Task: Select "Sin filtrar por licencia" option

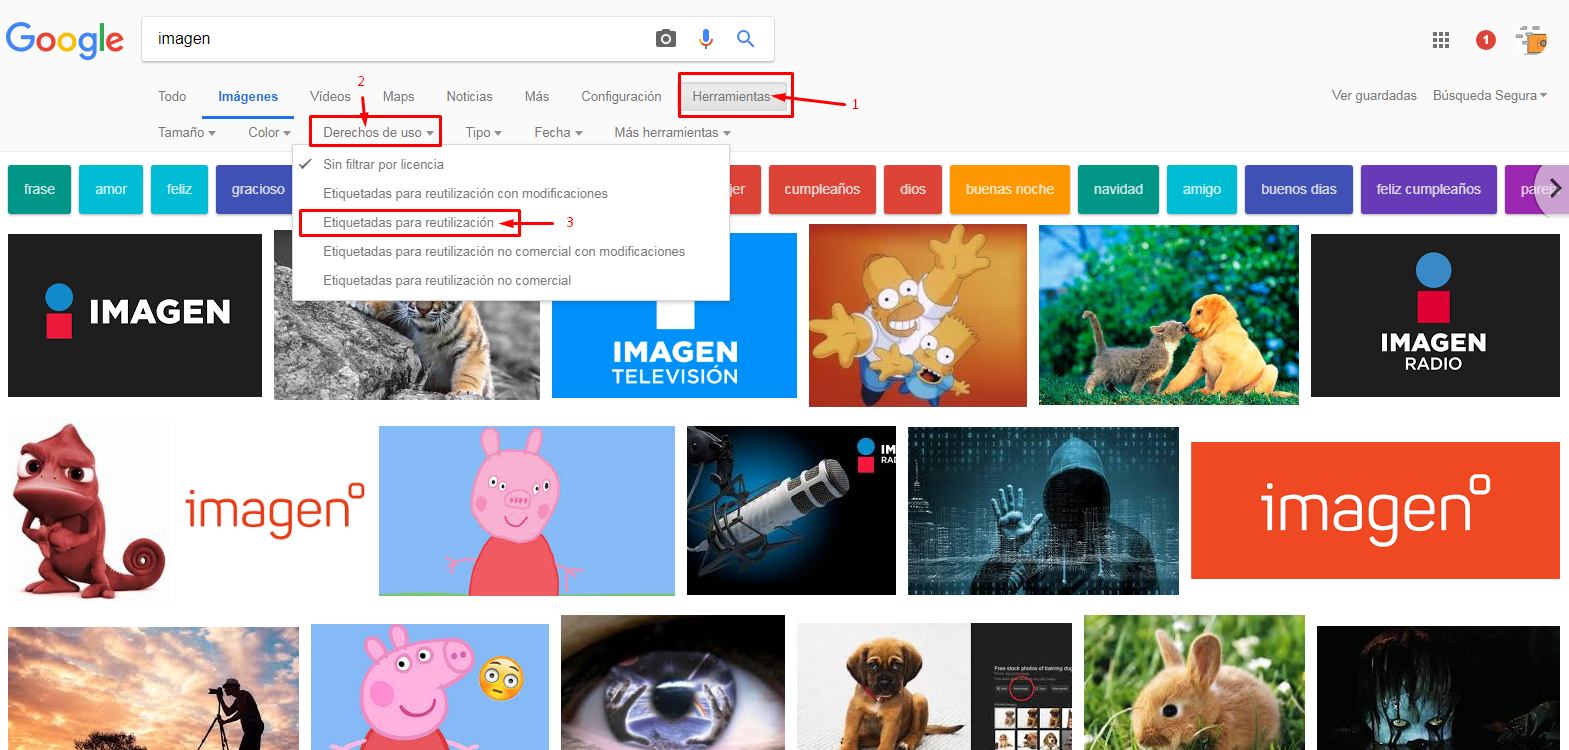Action: coord(511,164)
